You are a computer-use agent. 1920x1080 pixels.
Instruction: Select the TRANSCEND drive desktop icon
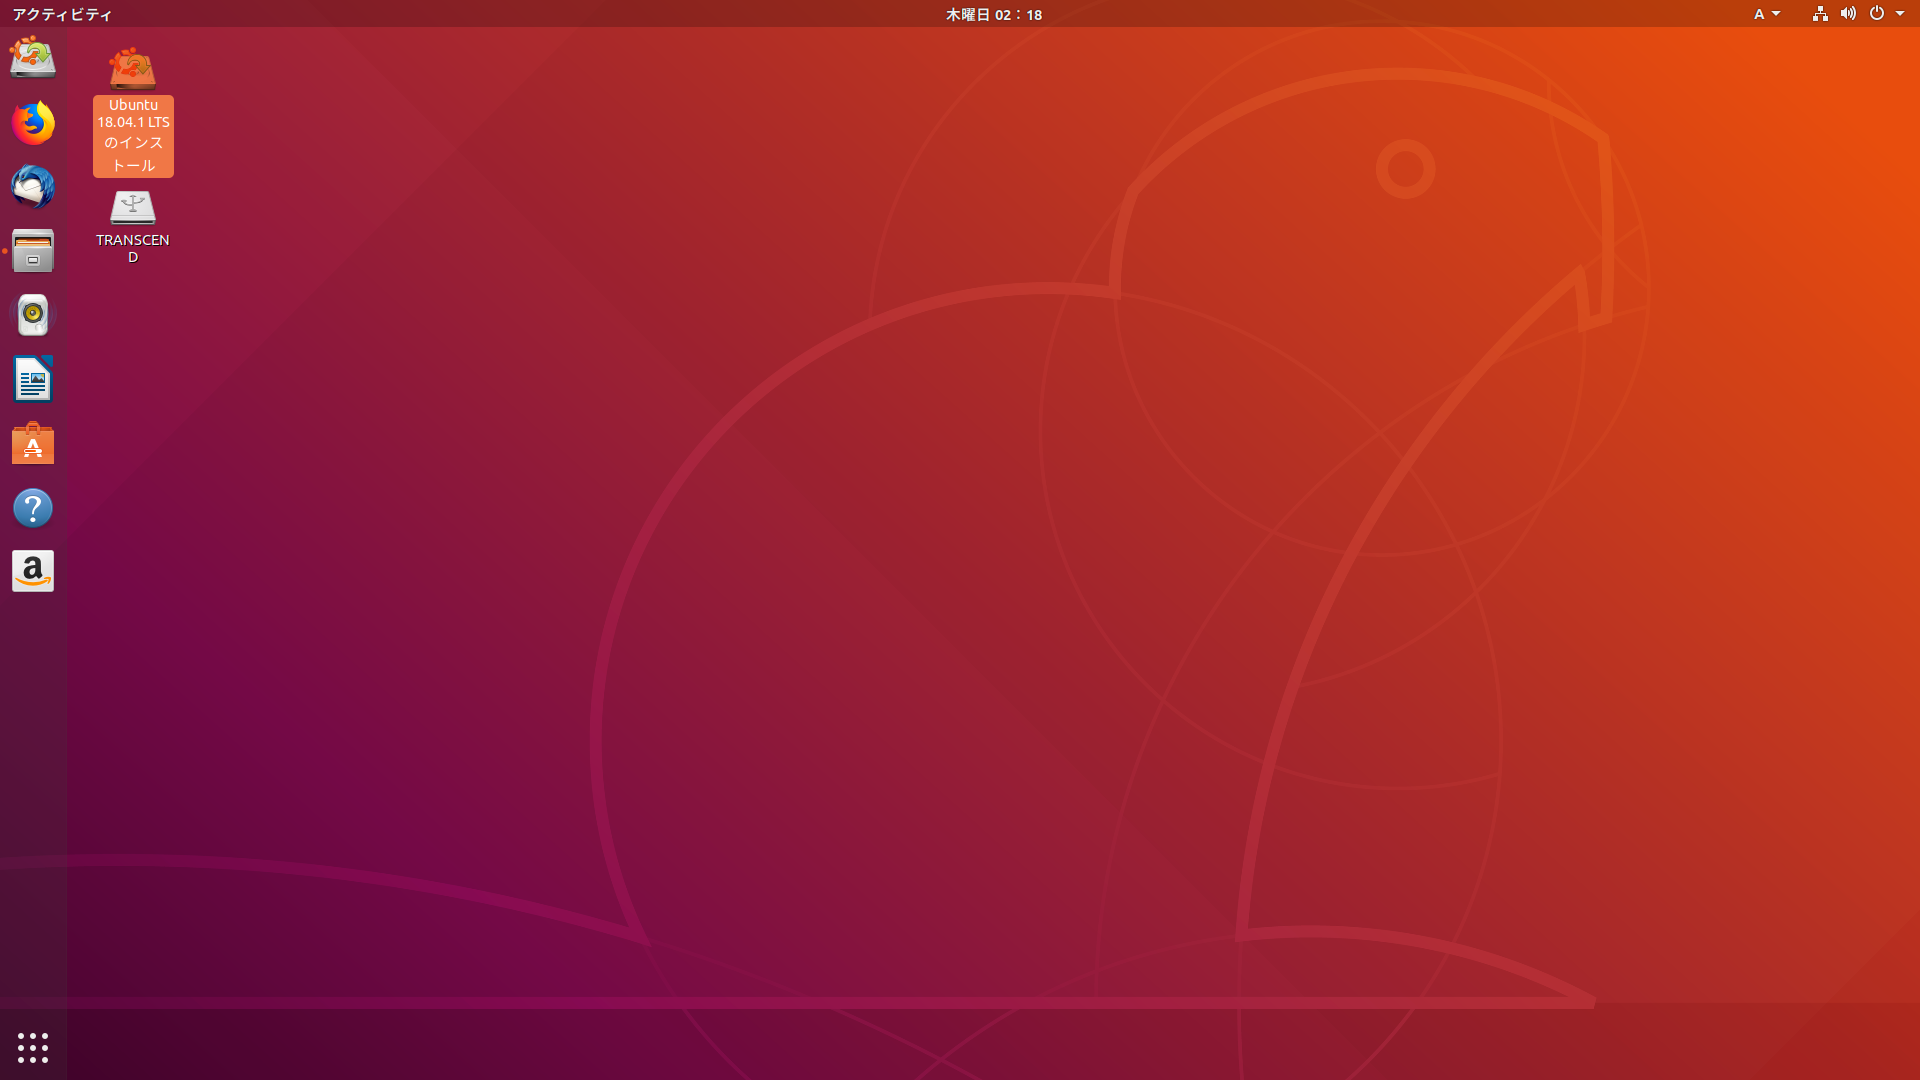point(133,227)
